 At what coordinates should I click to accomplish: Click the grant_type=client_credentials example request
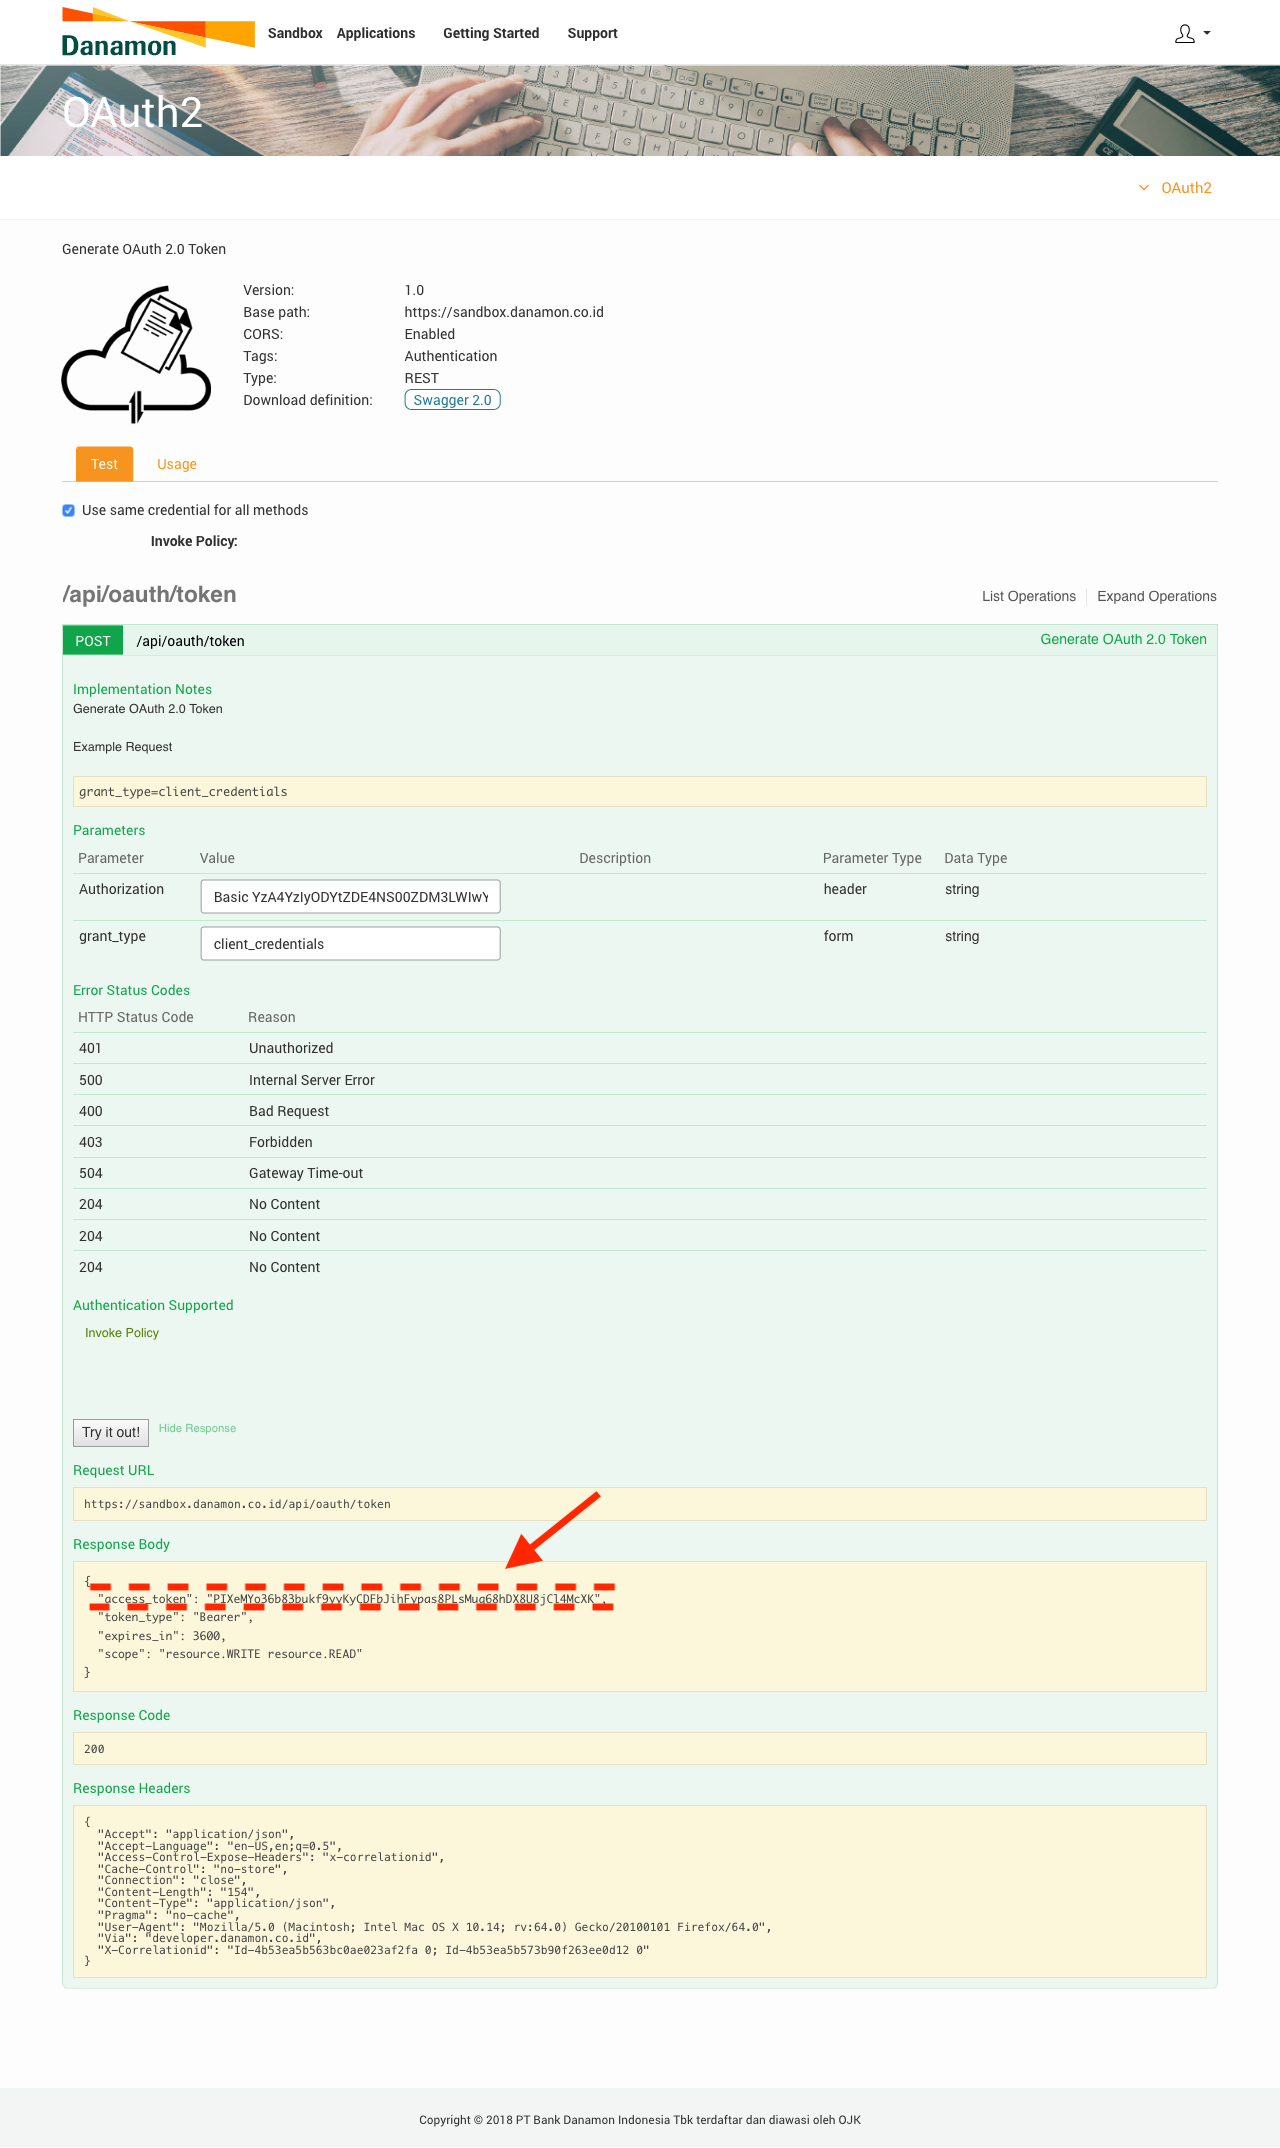(x=640, y=792)
